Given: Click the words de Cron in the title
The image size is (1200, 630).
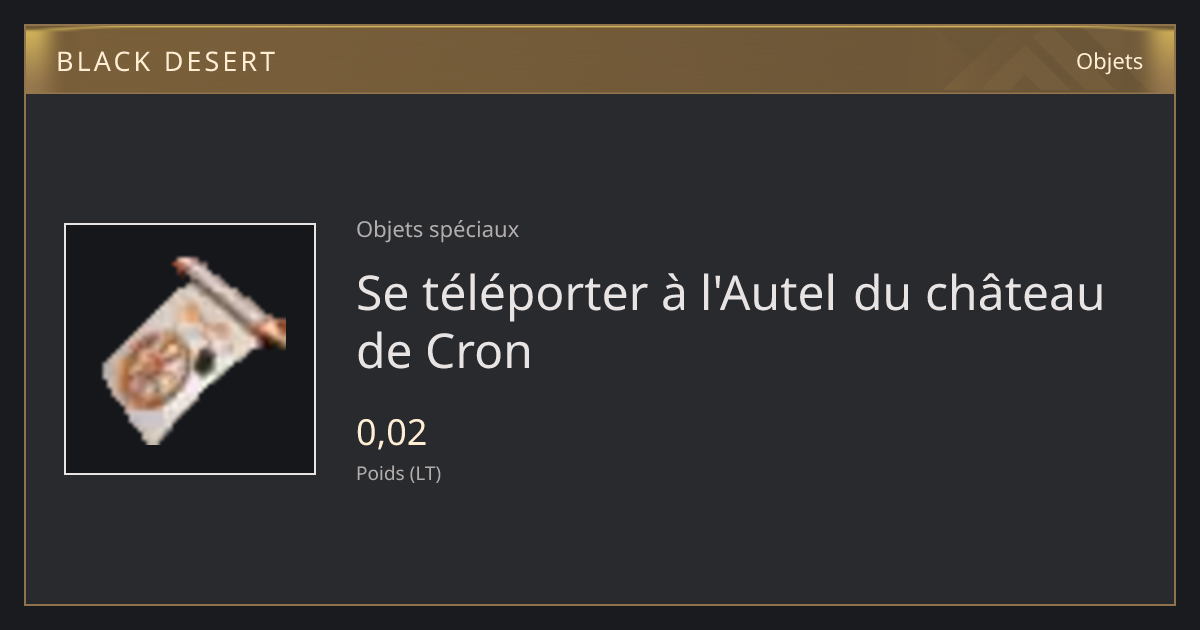Looking at the screenshot, I should tap(444, 351).
